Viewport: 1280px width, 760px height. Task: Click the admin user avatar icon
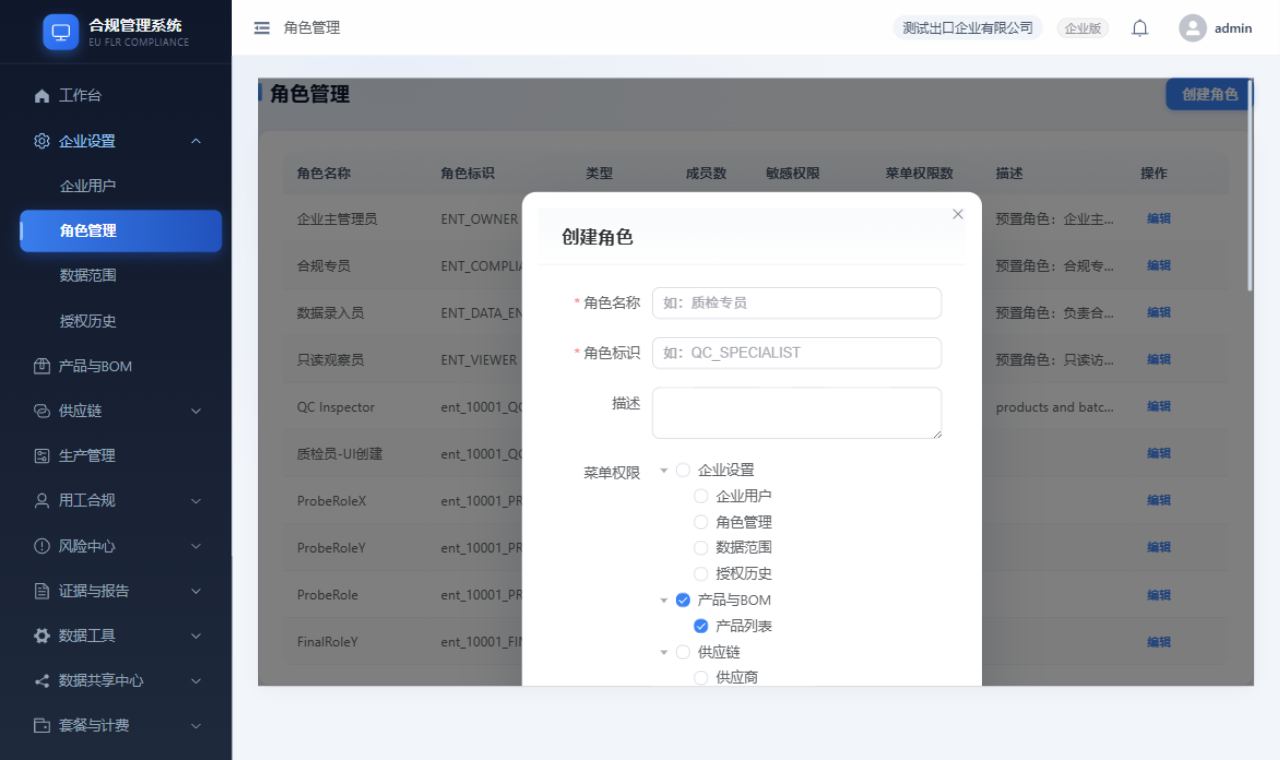[1193, 28]
